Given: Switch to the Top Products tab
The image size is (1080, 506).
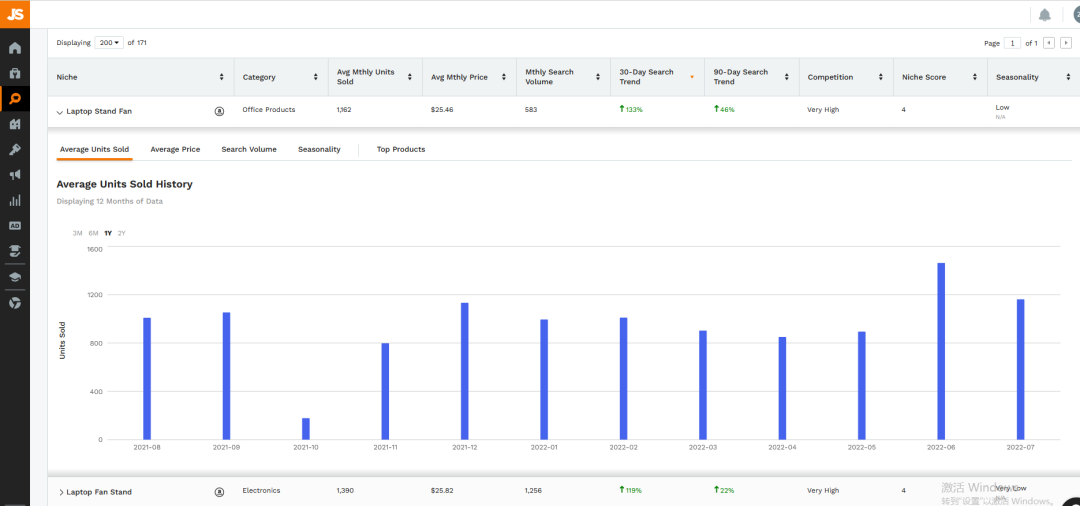Looking at the screenshot, I should [x=401, y=149].
